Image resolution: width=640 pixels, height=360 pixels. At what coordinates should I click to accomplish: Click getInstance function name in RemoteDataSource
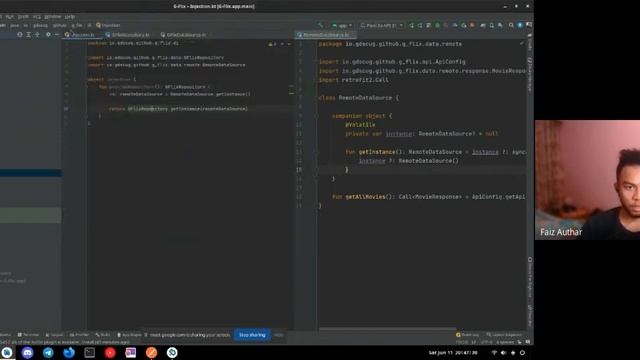click(x=377, y=152)
